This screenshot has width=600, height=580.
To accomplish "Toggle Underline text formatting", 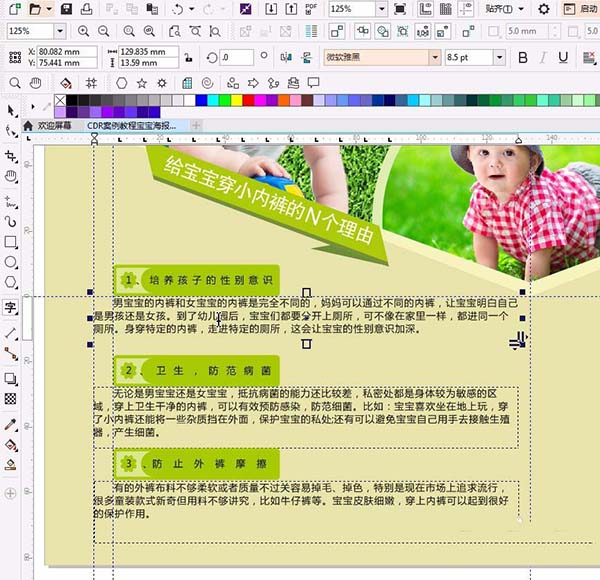I will tap(563, 58).
